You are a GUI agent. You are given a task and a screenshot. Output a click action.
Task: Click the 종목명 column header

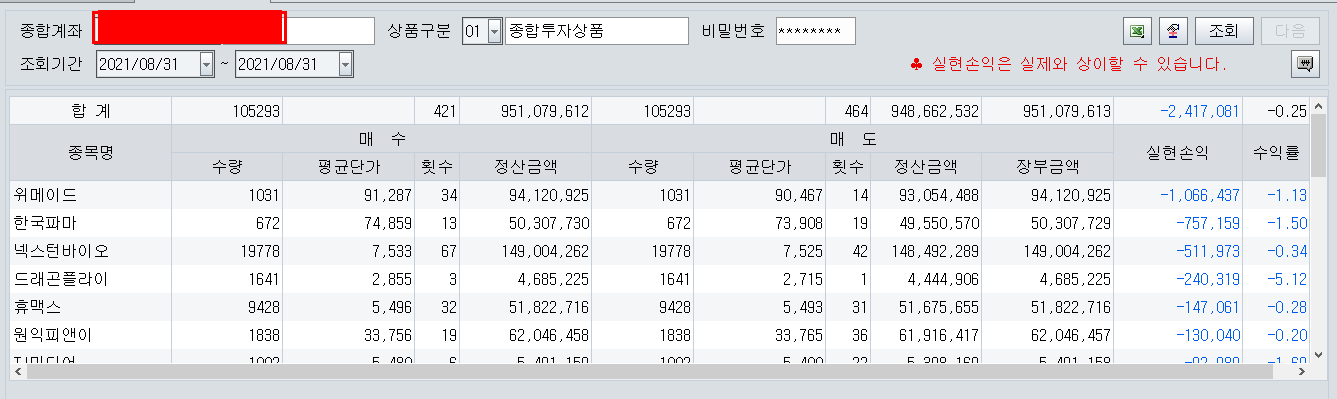click(x=90, y=152)
